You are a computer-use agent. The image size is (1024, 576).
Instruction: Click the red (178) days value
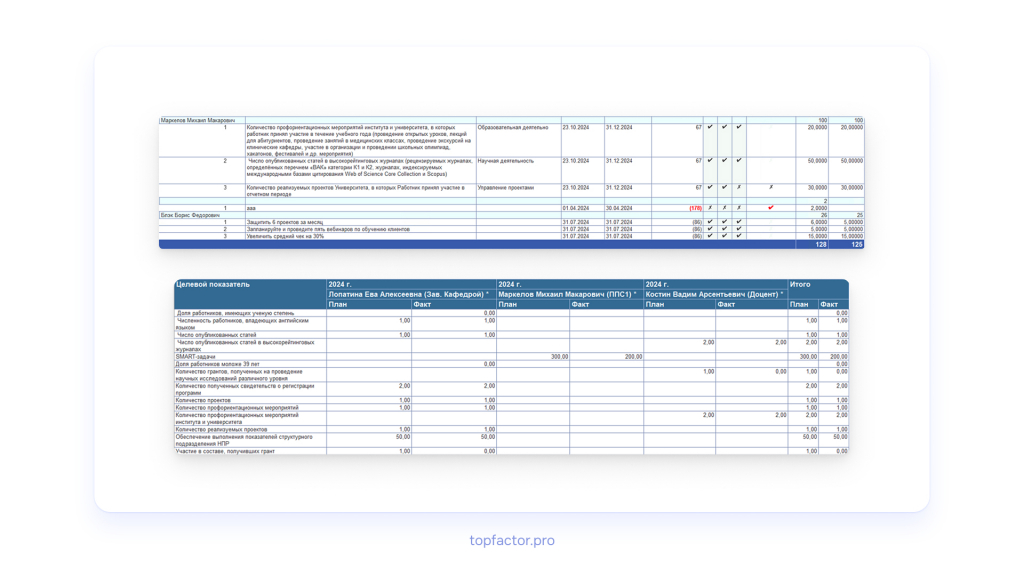[x=696, y=208]
